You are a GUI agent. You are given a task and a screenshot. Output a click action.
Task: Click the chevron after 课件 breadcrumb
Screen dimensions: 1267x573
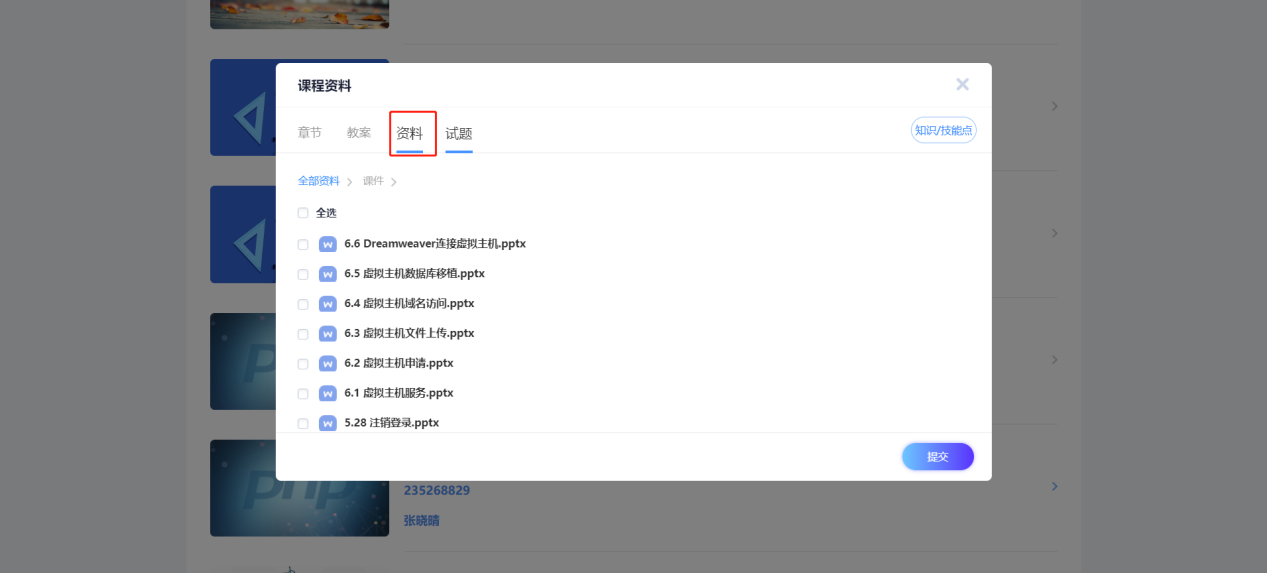click(x=394, y=182)
